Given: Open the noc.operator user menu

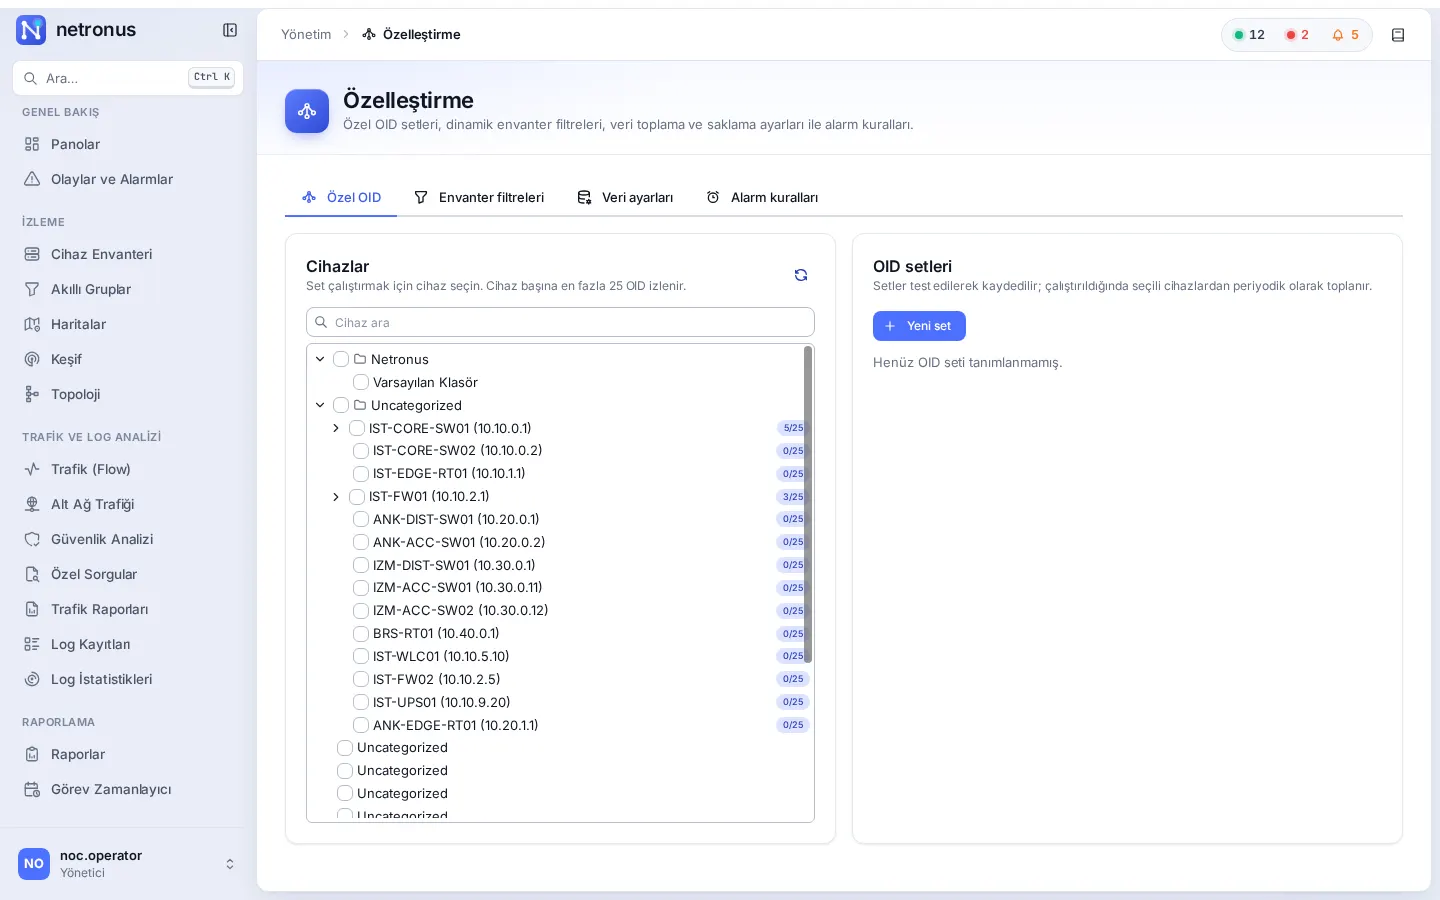Looking at the screenshot, I should 128,864.
